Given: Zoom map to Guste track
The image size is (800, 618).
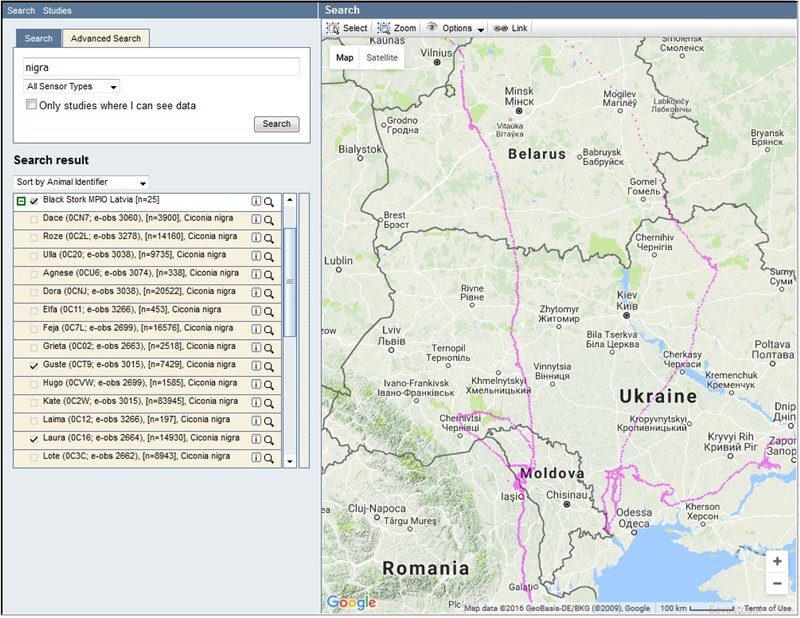Looking at the screenshot, I should click(269, 366).
